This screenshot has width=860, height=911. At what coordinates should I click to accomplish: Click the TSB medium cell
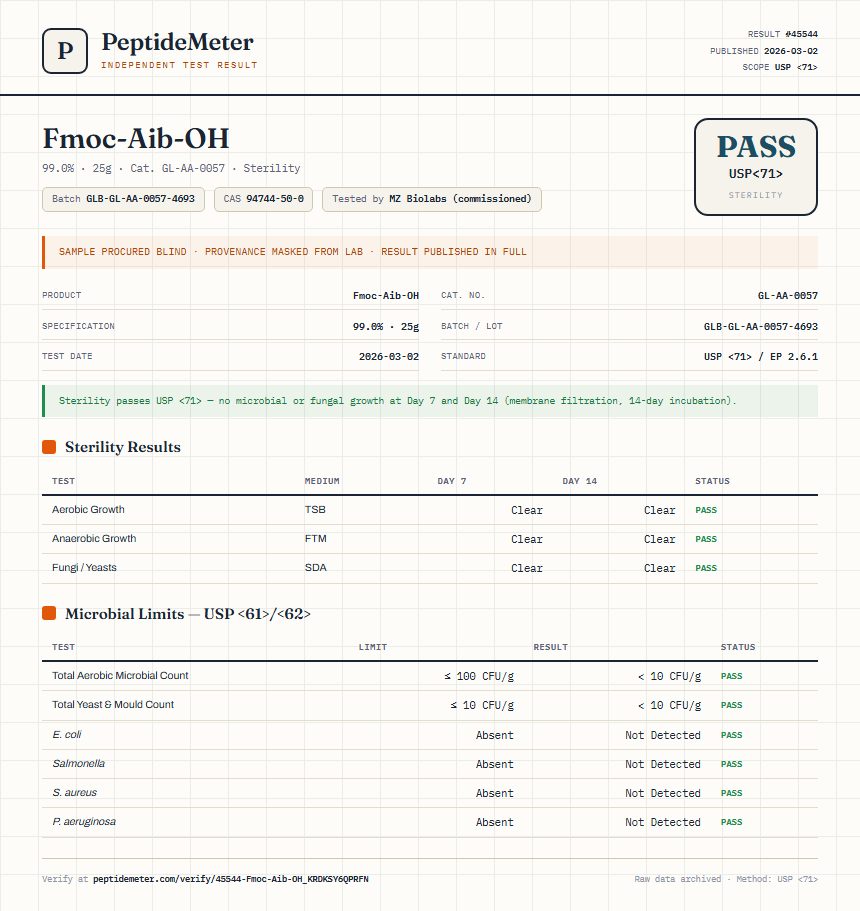(x=316, y=510)
